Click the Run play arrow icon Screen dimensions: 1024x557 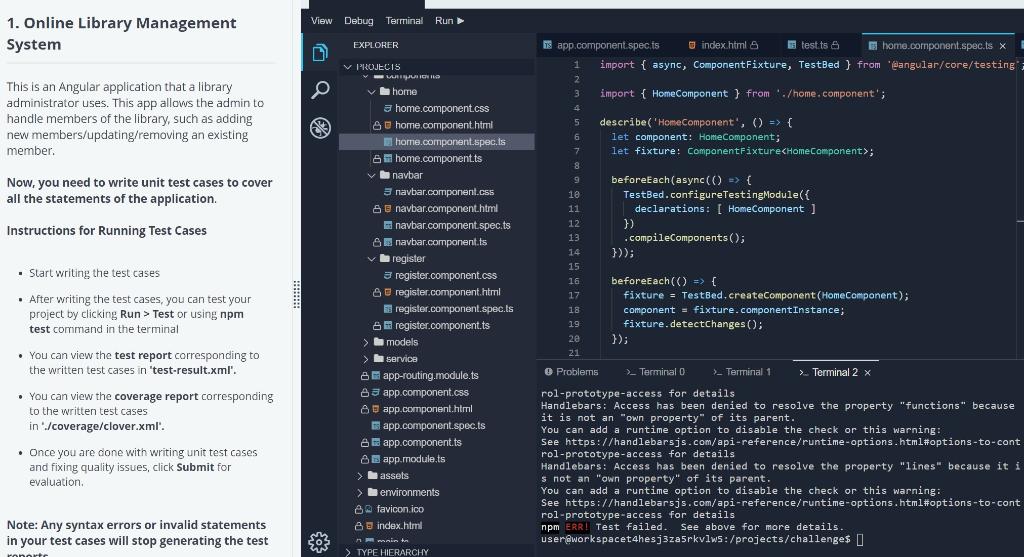(460, 21)
